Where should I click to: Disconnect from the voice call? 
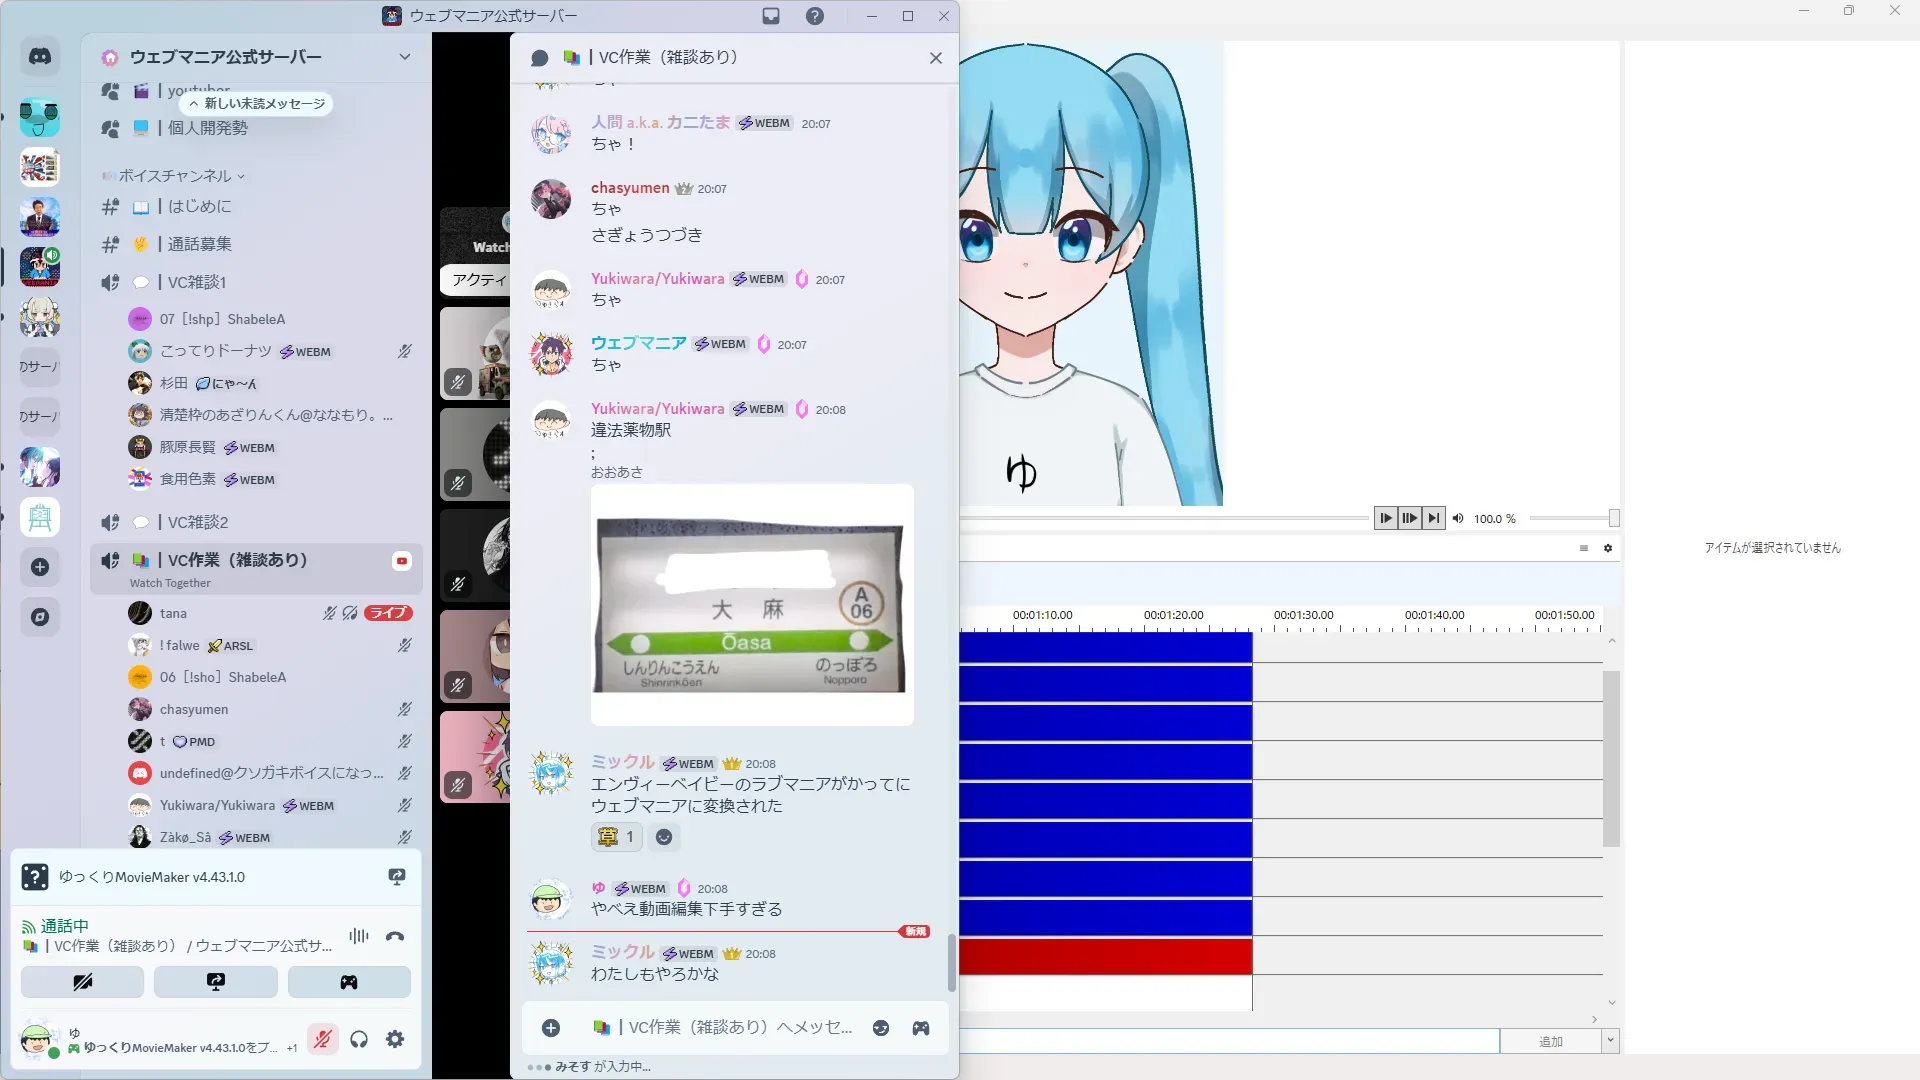coord(395,937)
